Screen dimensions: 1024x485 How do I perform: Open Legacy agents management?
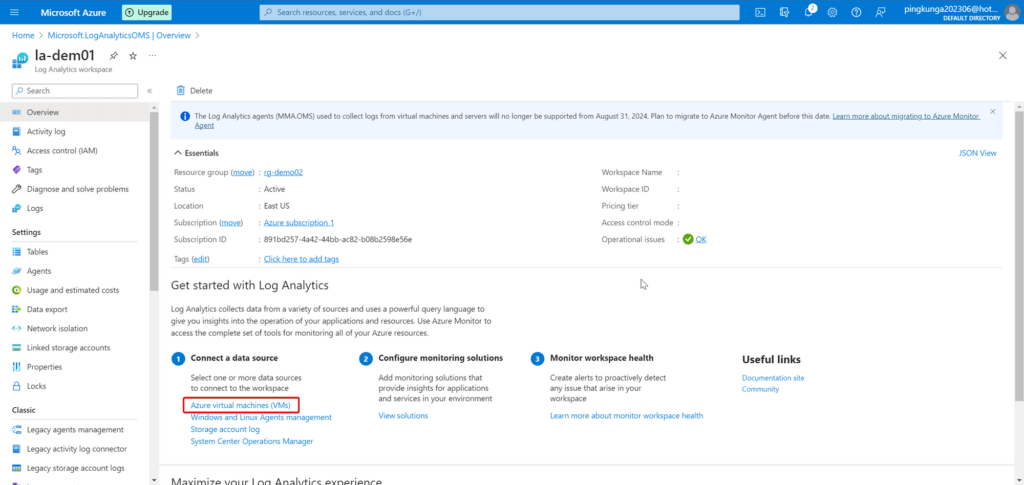(74, 430)
